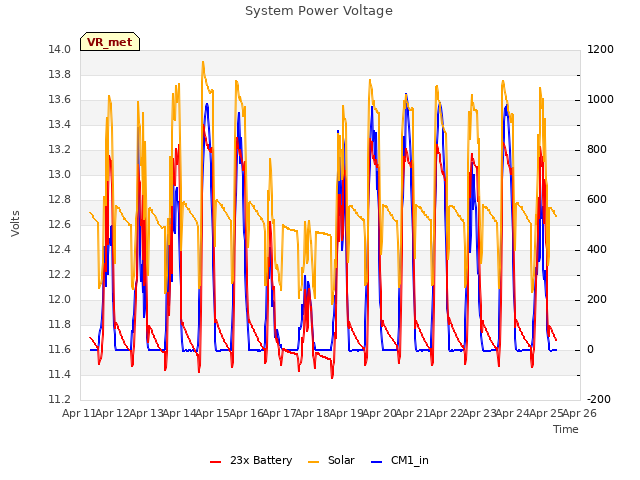
Task: Click the -200 right axis tick label
Action: coord(599,399)
